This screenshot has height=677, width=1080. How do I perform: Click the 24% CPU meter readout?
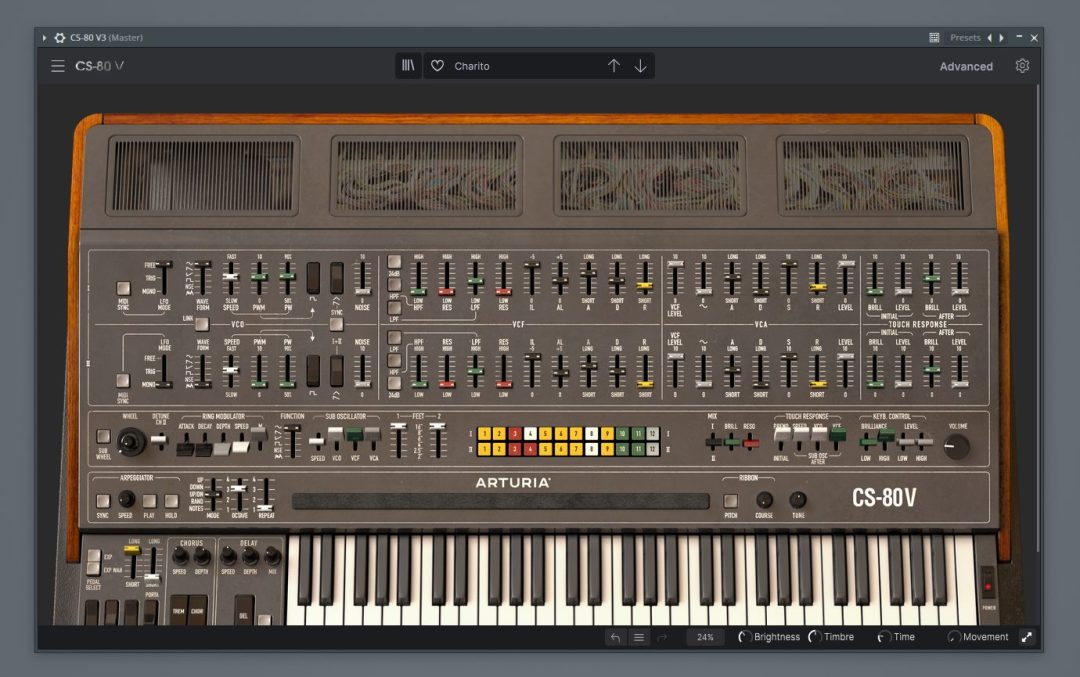coord(705,637)
